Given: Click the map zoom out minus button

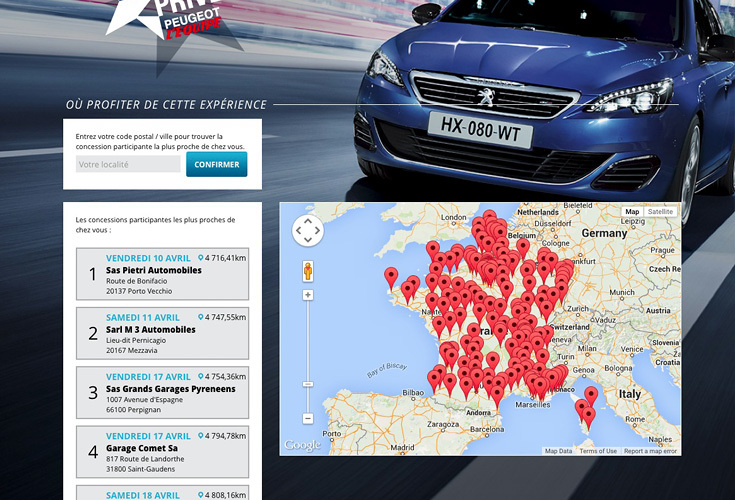Looking at the screenshot, I should (308, 418).
